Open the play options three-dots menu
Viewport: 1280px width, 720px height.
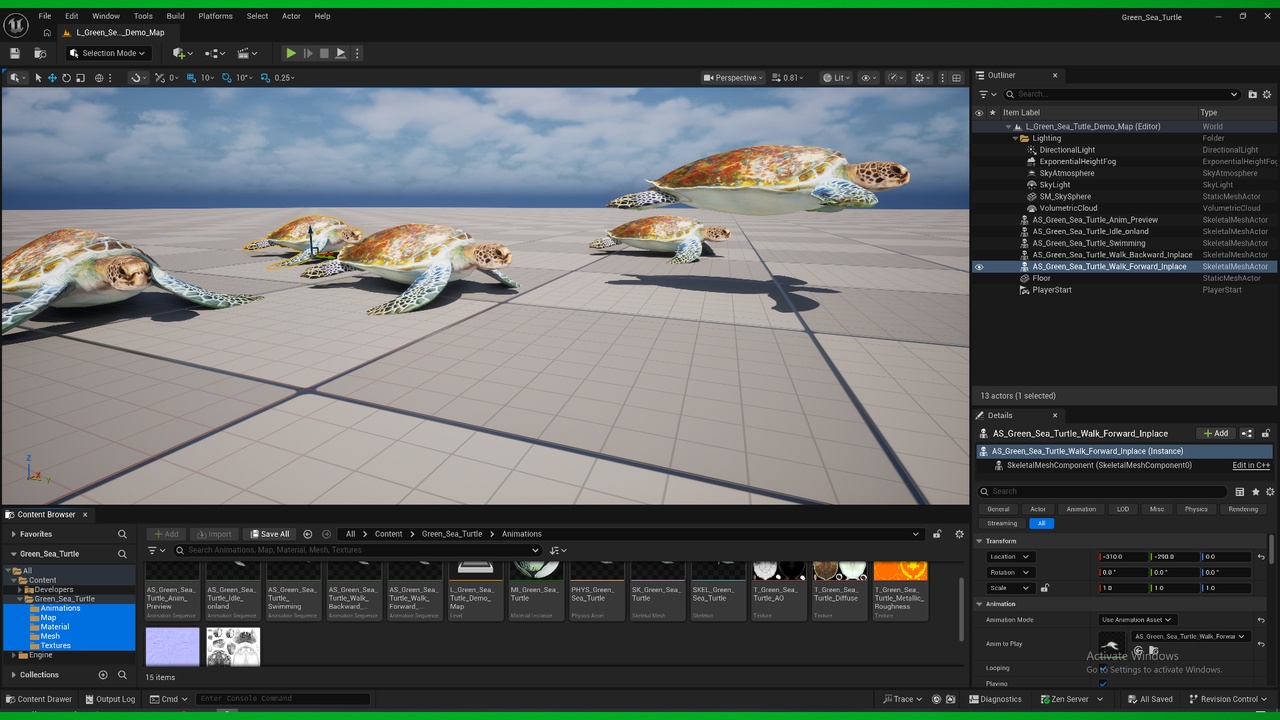coord(357,53)
